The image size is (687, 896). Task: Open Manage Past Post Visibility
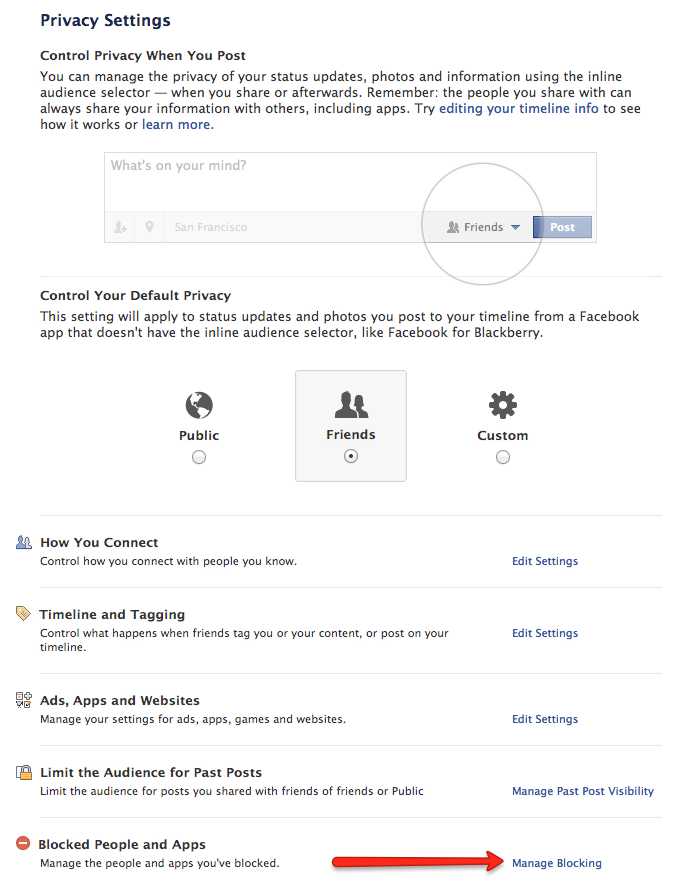click(x=583, y=791)
